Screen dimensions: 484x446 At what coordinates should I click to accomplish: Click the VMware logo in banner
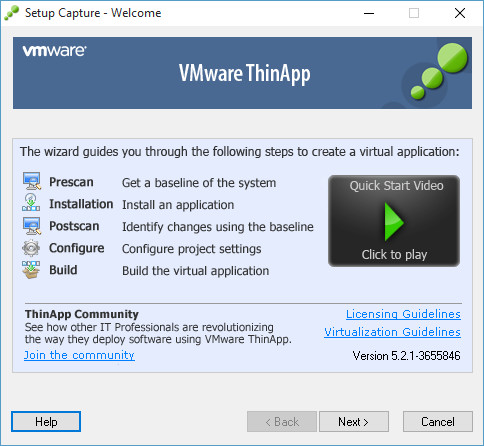pyautogui.click(x=54, y=51)
